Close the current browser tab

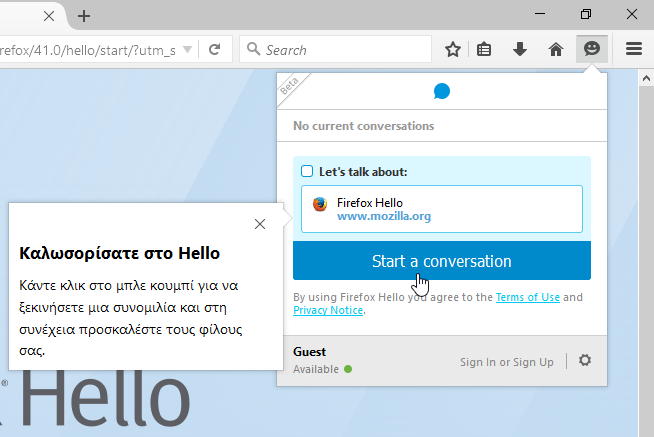pos(49,16)
